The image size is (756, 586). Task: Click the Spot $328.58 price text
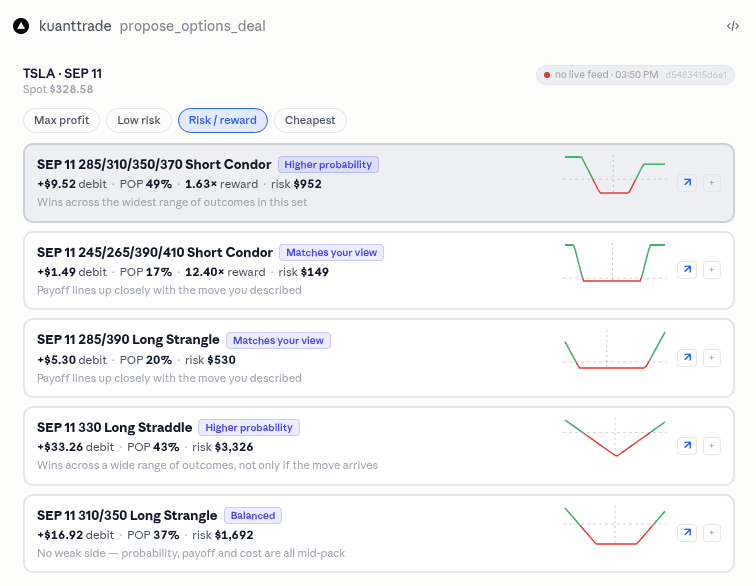tap(58, 89)
